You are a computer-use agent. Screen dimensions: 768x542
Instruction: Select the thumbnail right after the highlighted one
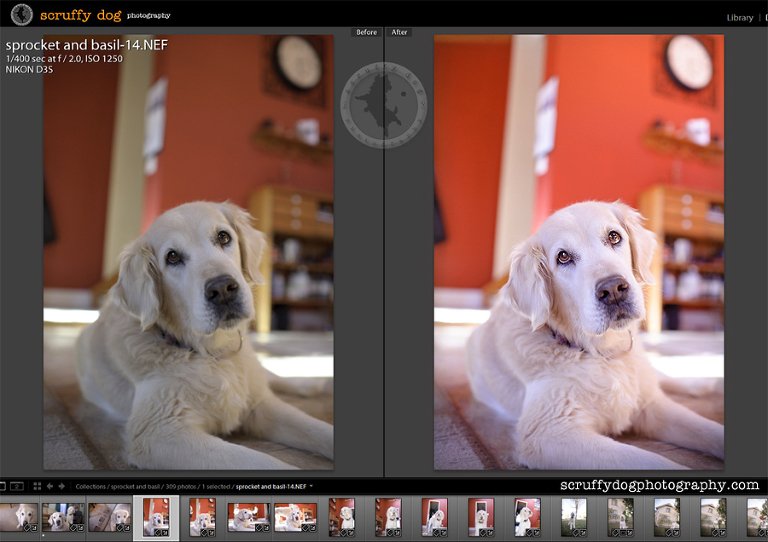[x=202, y=517]
